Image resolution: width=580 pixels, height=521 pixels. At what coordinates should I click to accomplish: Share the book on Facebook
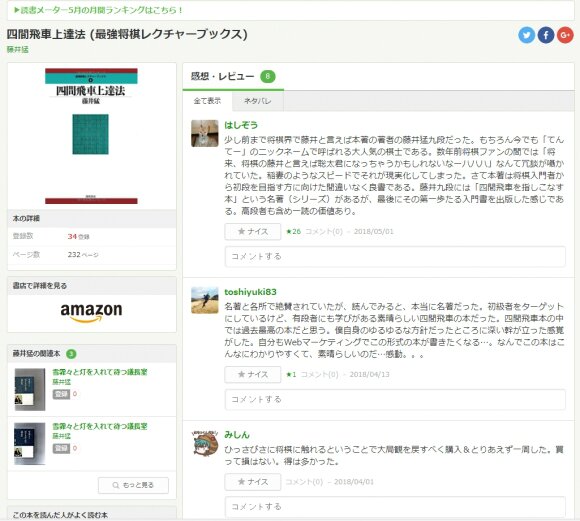(x=546, y=35)
